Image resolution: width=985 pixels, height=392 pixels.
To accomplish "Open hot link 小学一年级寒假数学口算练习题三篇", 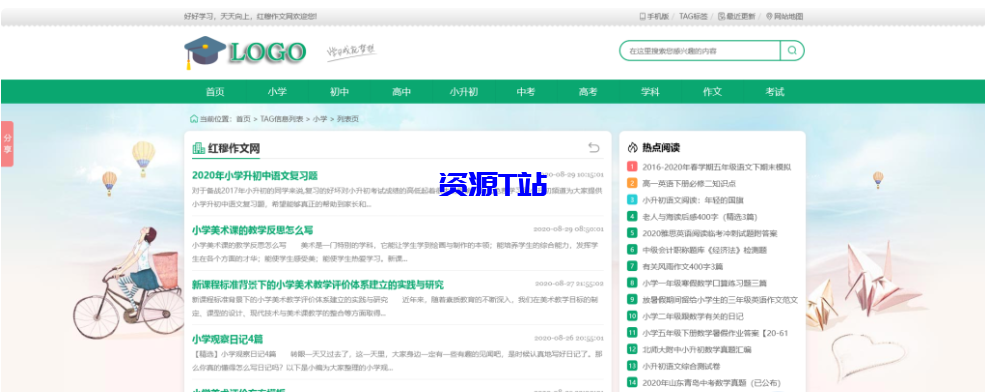I will (x=704, y=283).
